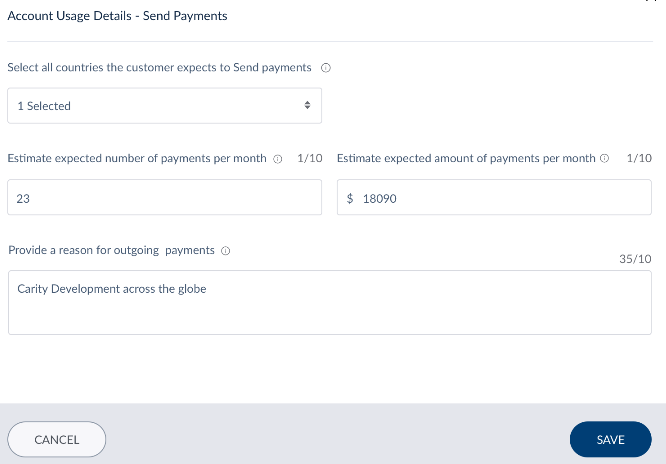Click the 1/10 counter above amount field
The width and height of the screenshot is (666, 464).
point(638,159)
